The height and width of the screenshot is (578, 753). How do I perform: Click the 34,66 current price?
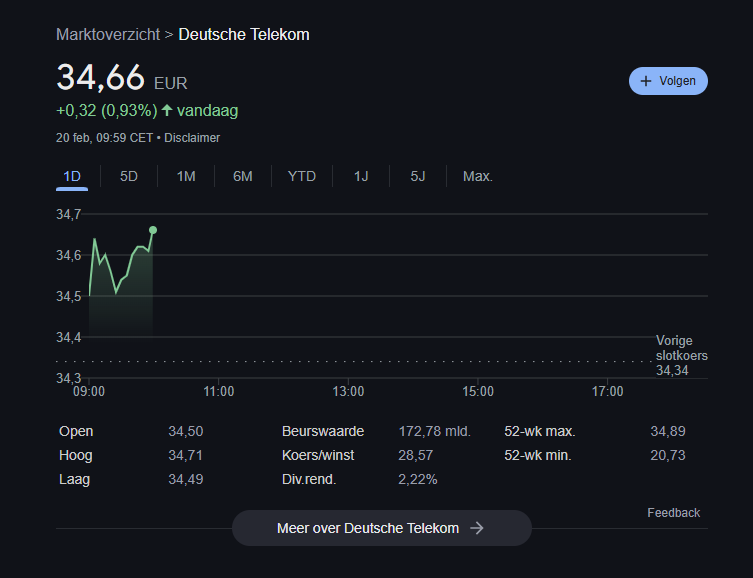(100, 77)
